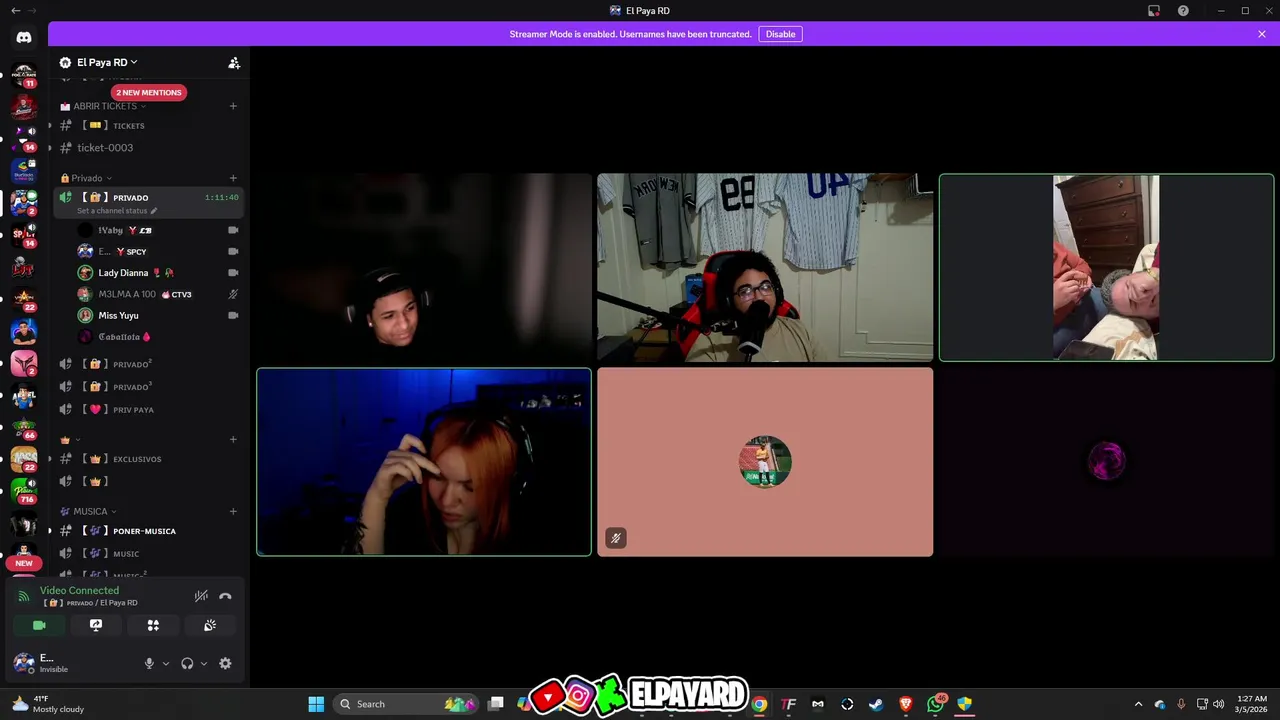Disconnect from voice with hang-up icon
This screenshot has width=1280, height=720.
pos(225,596)
